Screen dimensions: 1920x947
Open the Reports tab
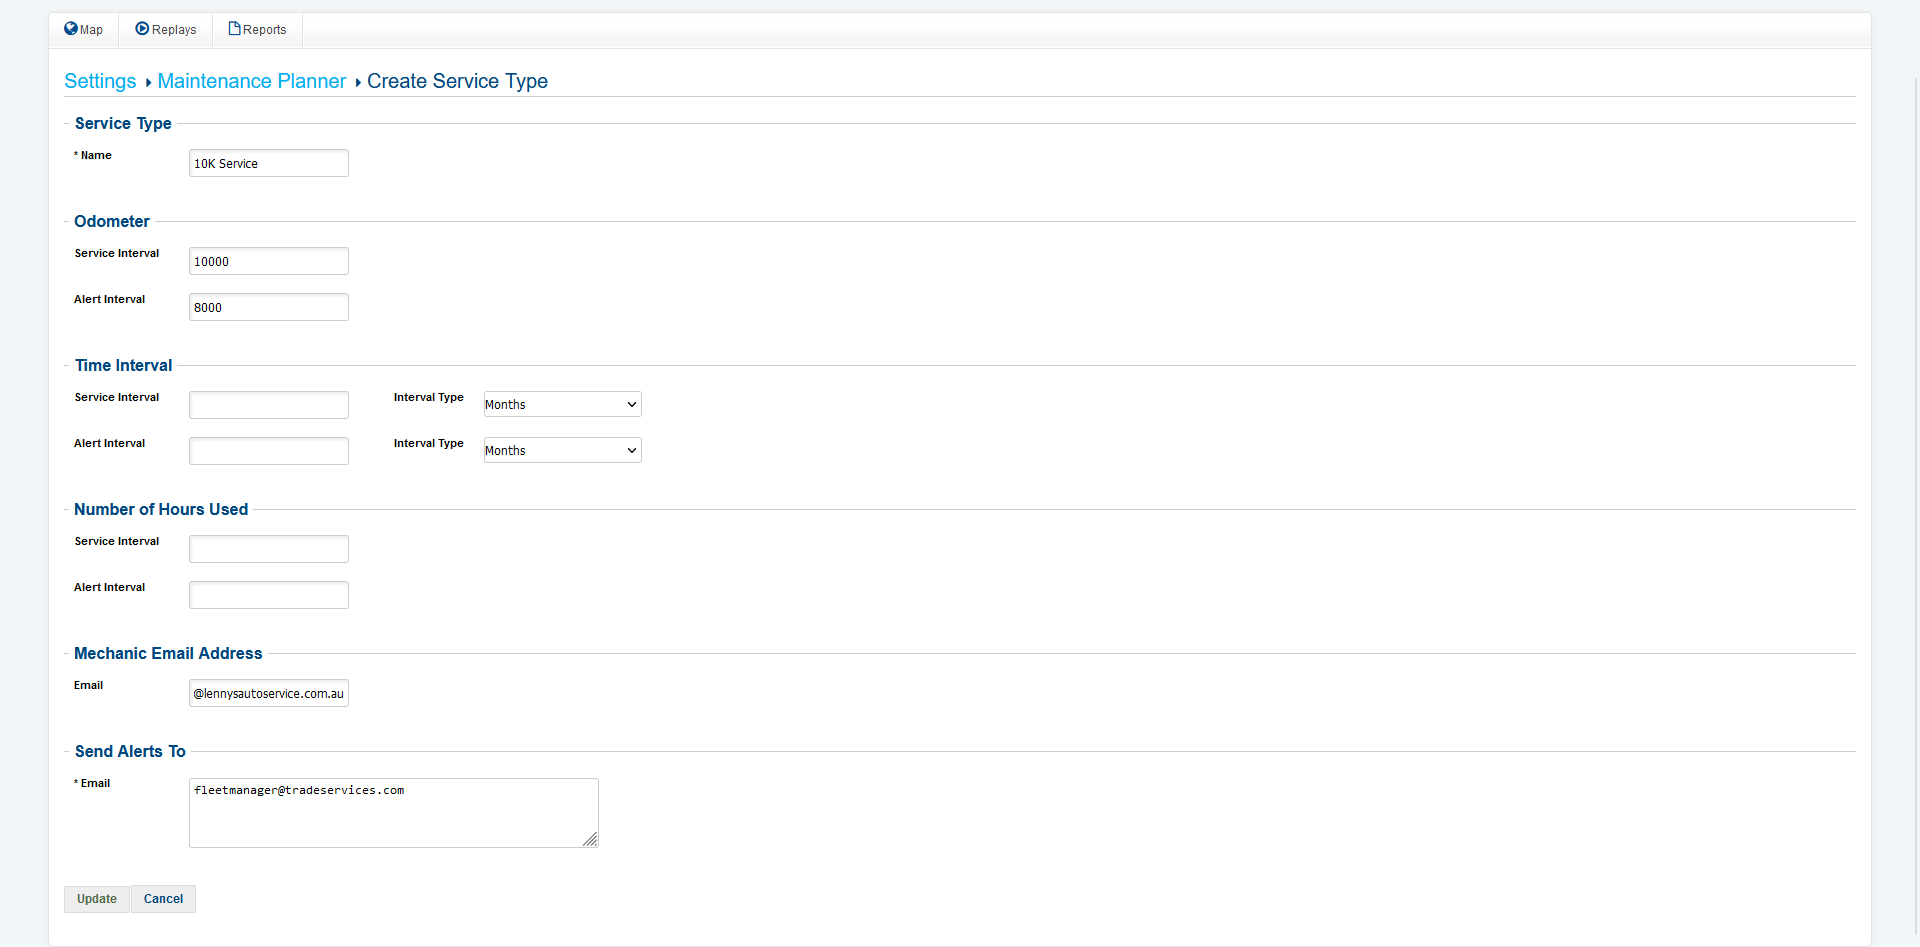[x=257, y=30]
